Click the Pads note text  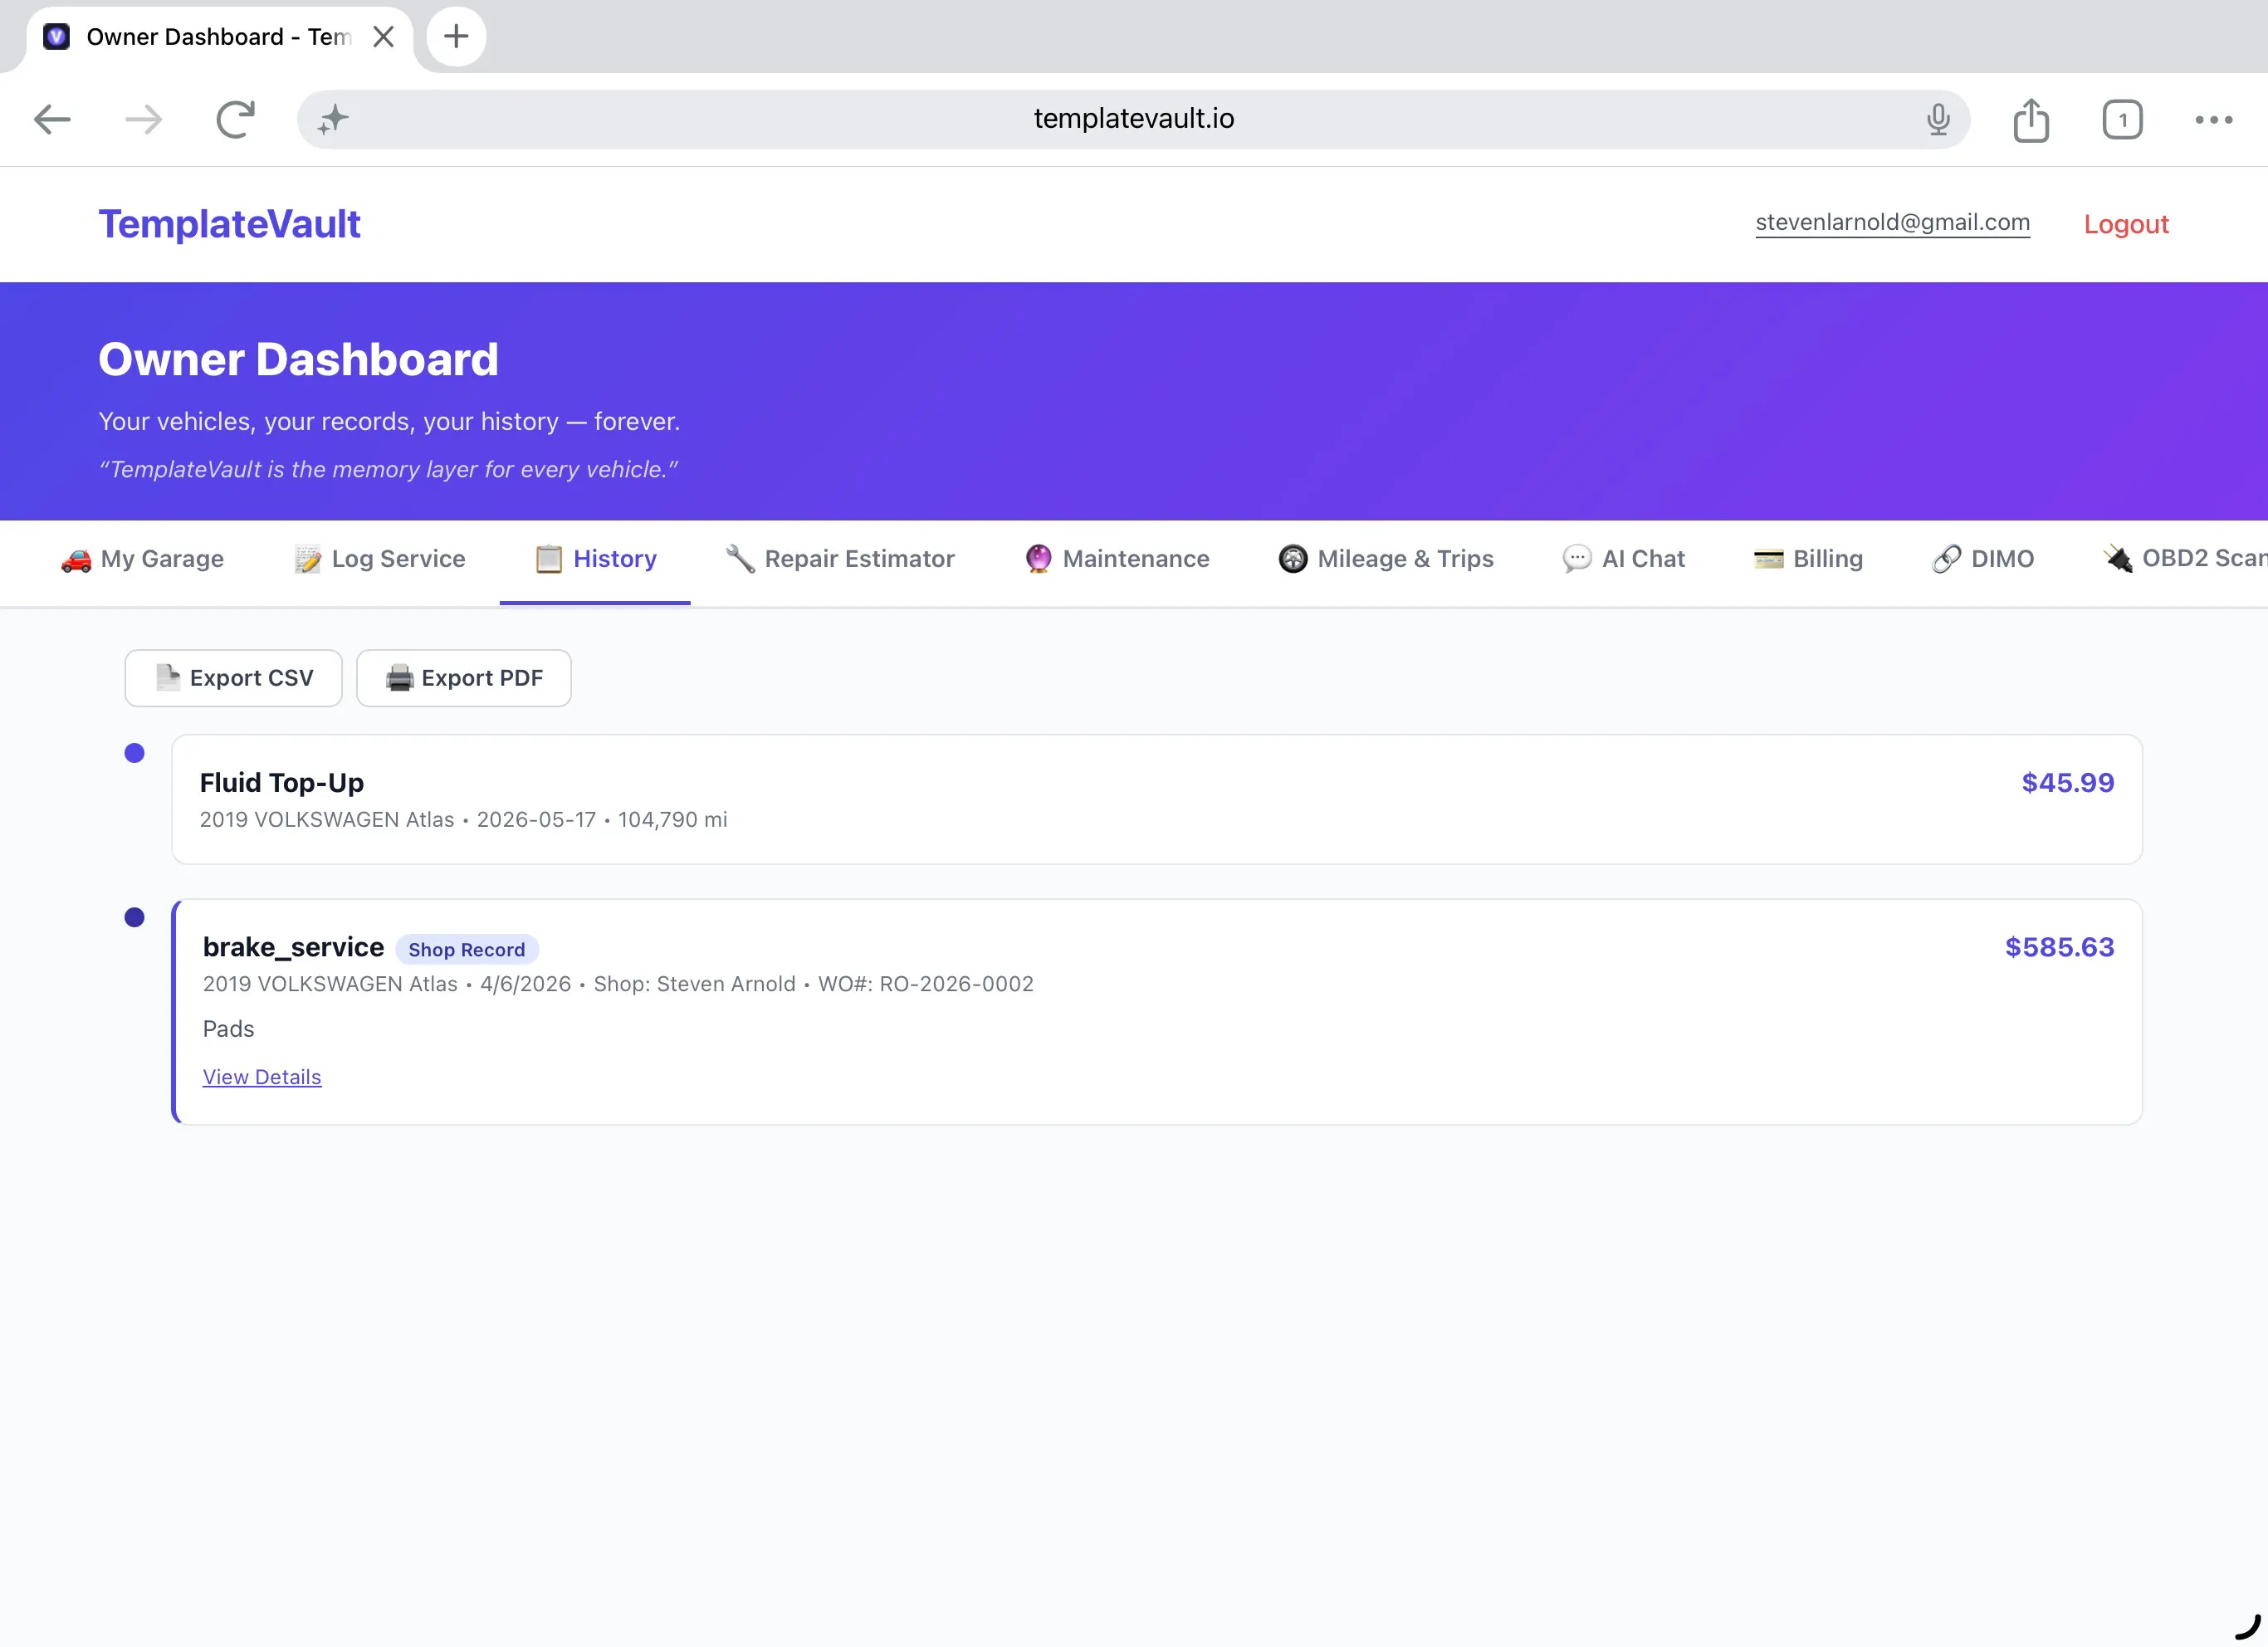pyautogui.click(x=229, y=1029)
